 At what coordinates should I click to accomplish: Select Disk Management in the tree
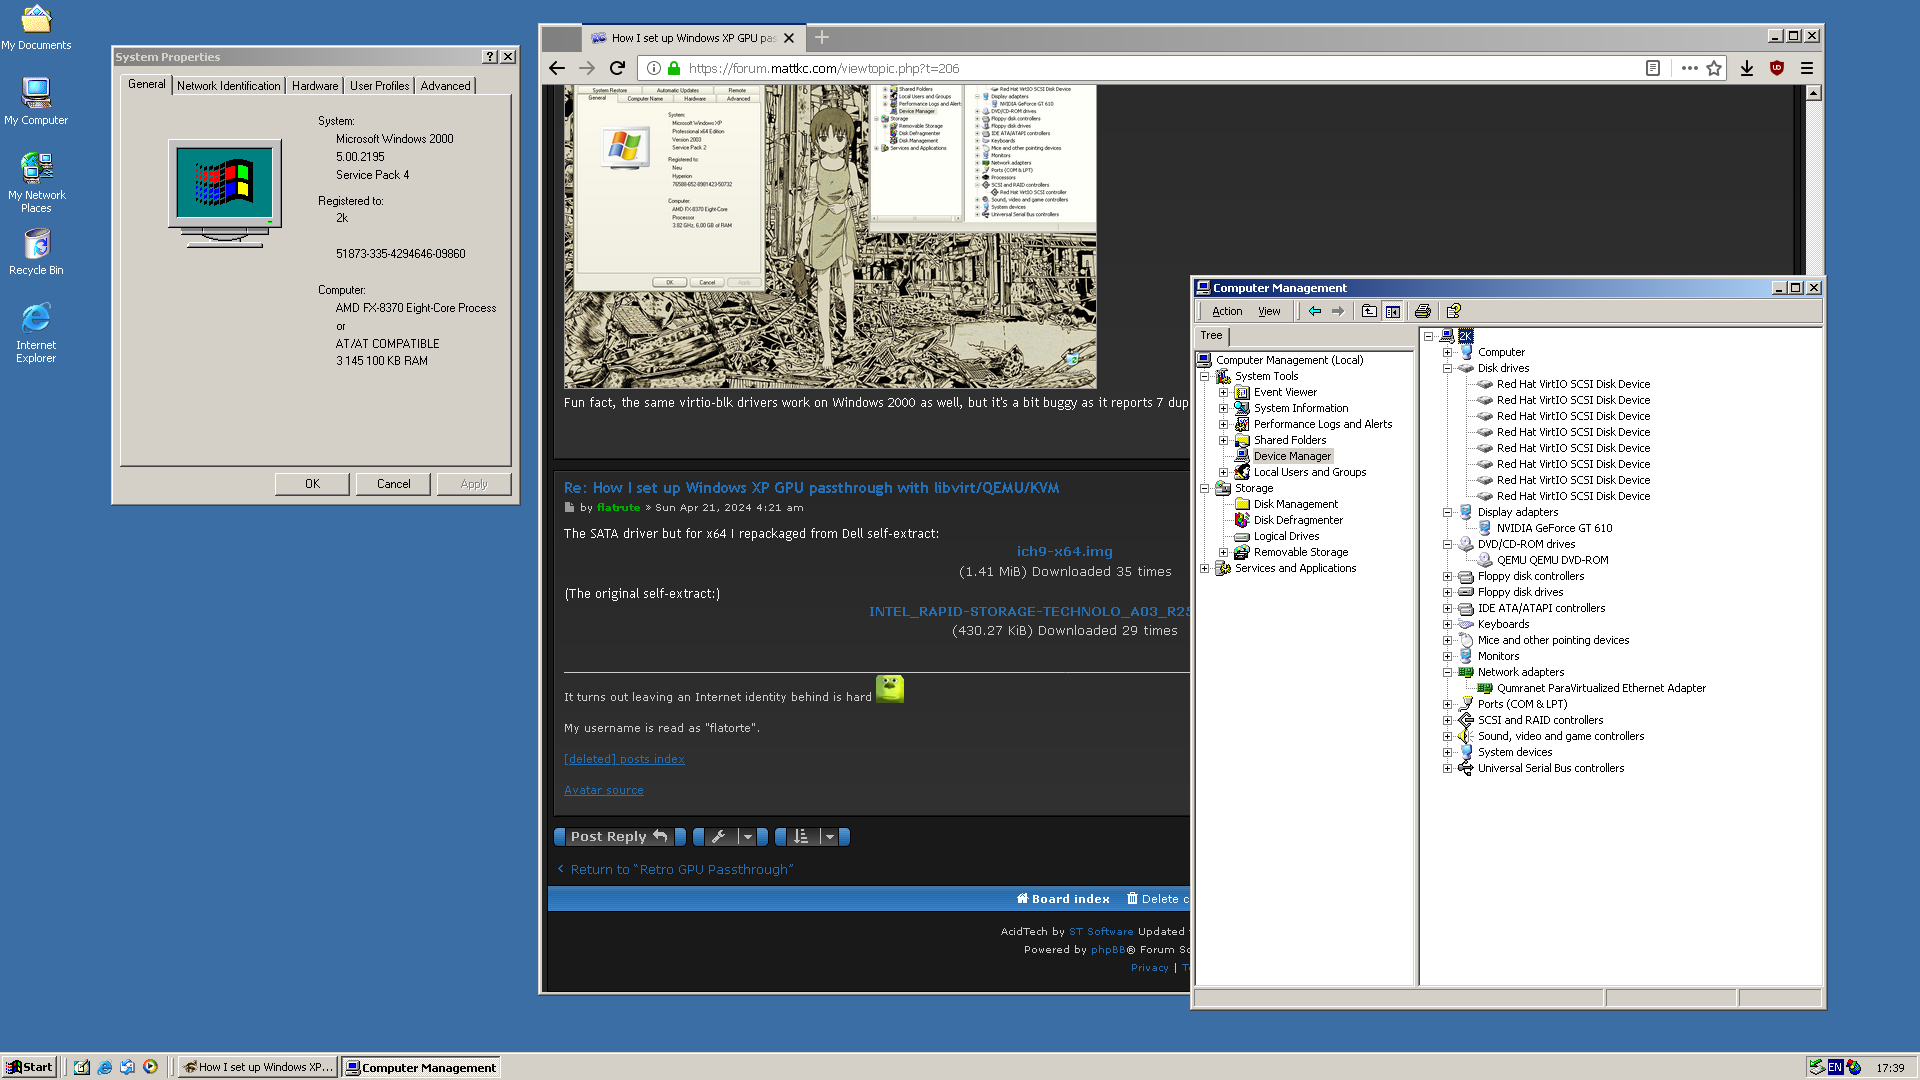tap(1295, 504)
